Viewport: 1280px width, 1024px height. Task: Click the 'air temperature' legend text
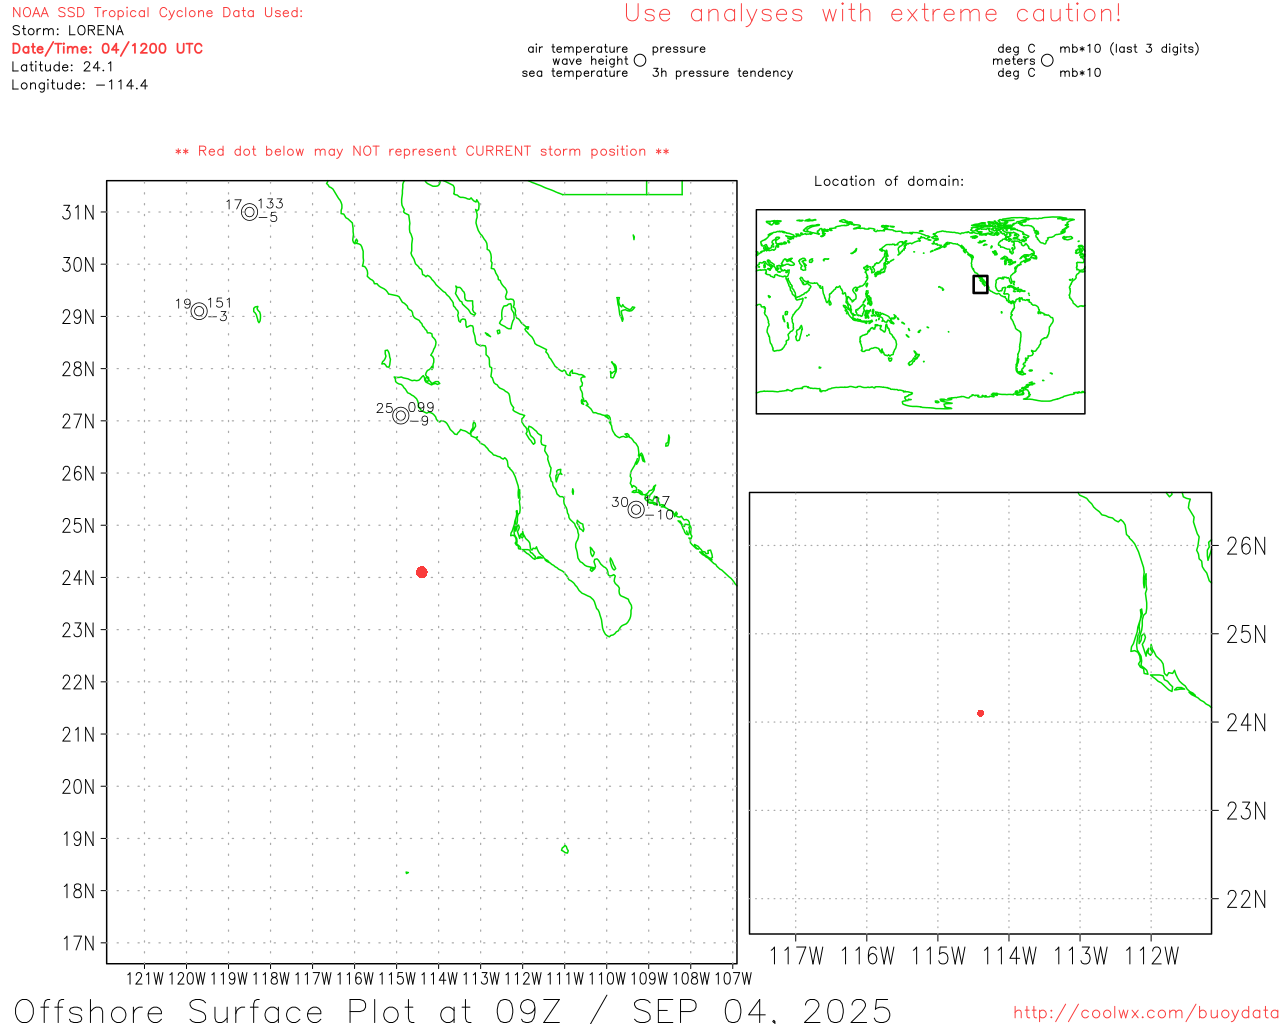point(578,49)
